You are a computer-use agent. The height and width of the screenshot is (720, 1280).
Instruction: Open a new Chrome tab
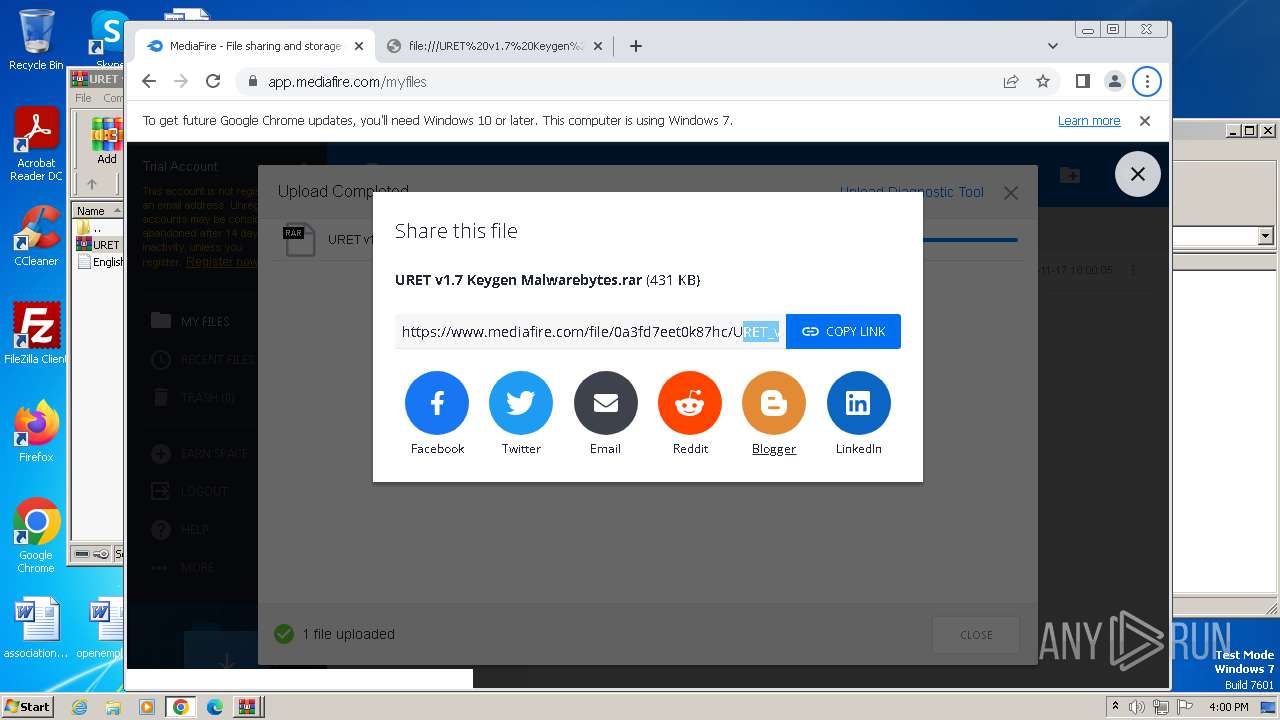(636, 46)
